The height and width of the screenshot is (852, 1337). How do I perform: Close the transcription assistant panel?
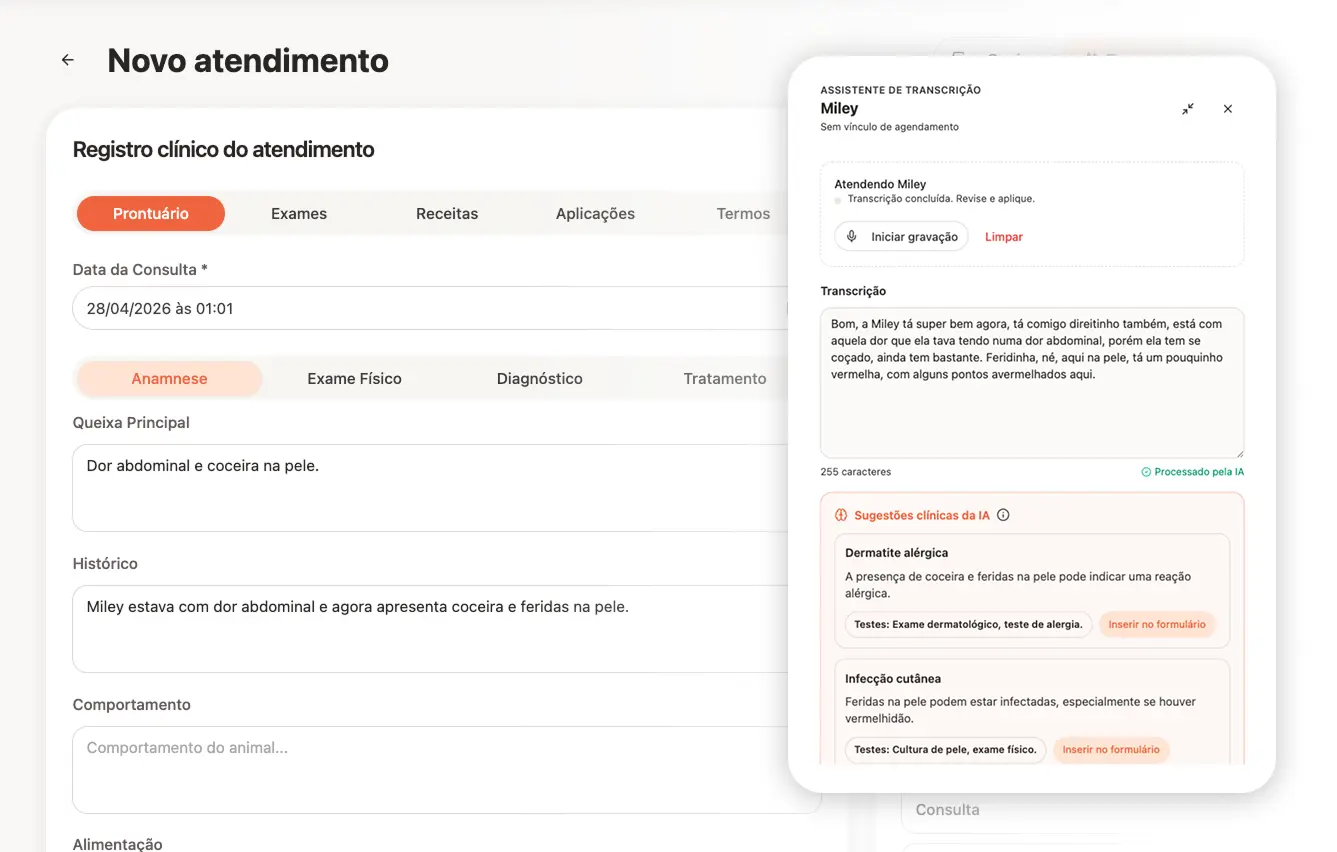point(1228,109)
